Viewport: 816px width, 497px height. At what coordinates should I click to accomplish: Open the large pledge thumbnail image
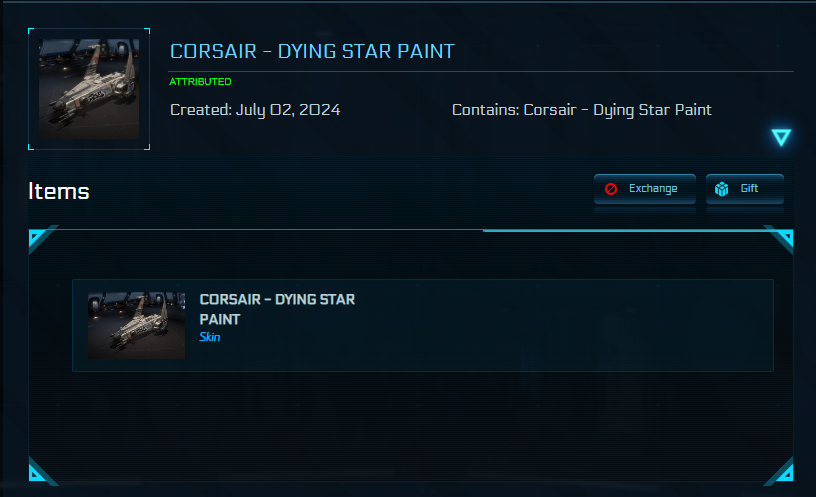point(89,89)
